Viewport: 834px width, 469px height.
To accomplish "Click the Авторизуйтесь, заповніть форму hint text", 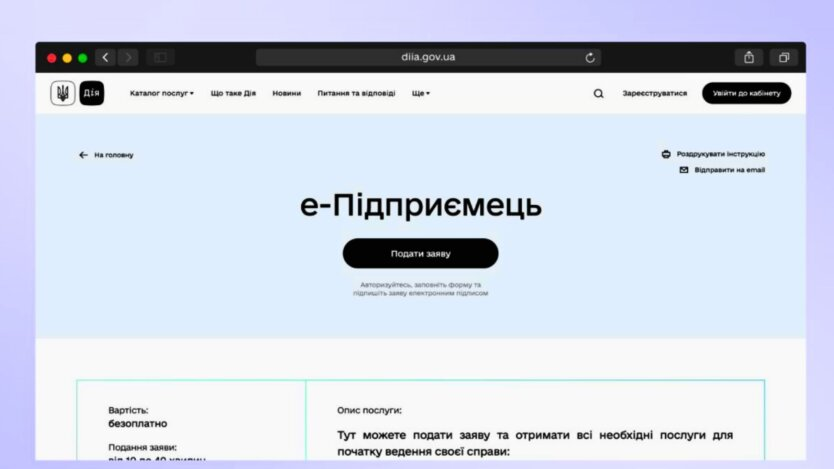I will coord(420,289).
